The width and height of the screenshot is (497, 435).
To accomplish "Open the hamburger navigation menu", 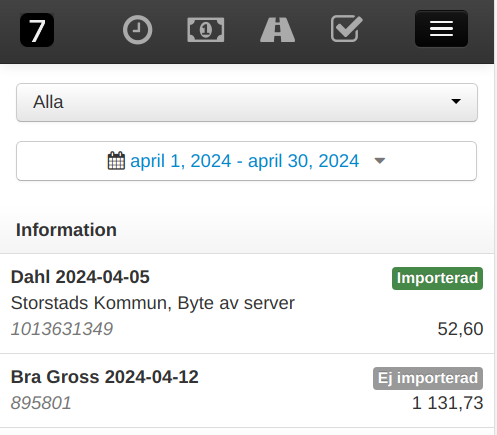I will [441, 29].
